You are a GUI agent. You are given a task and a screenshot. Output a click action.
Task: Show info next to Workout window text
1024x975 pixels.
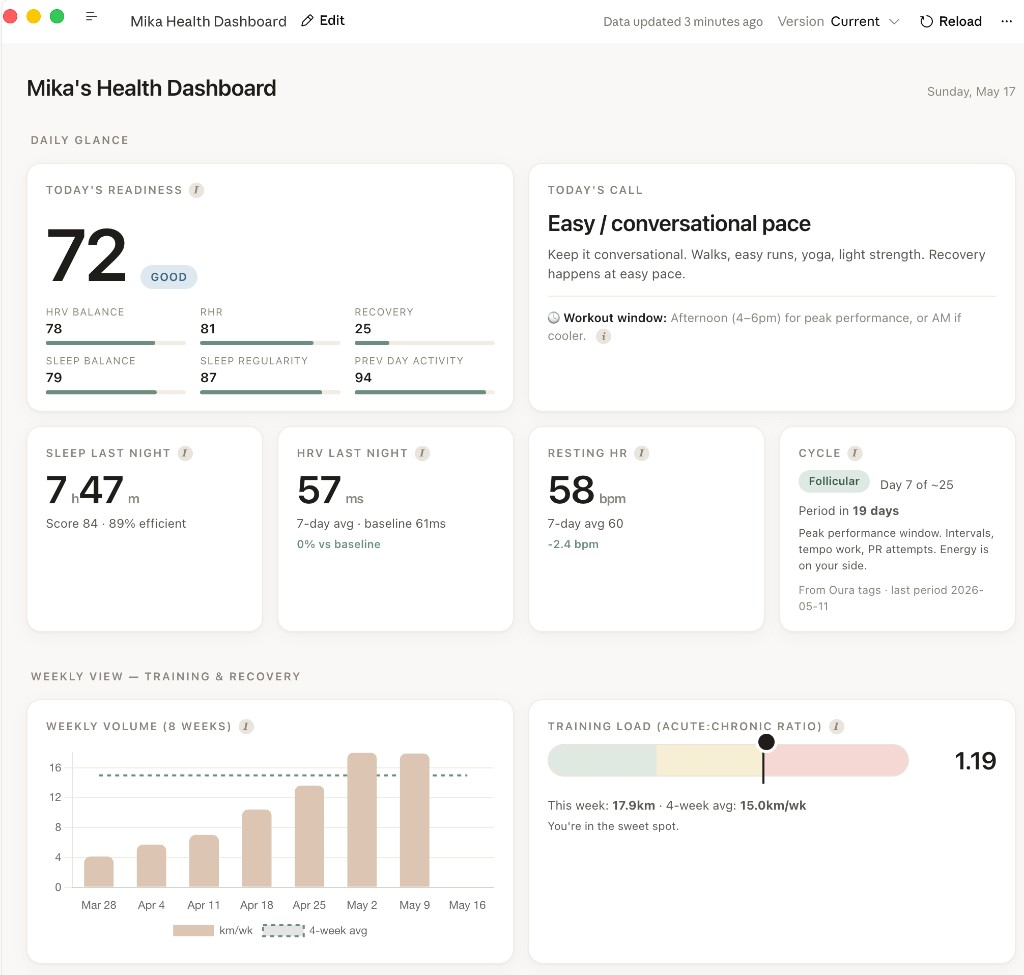(x=603, y=336)
